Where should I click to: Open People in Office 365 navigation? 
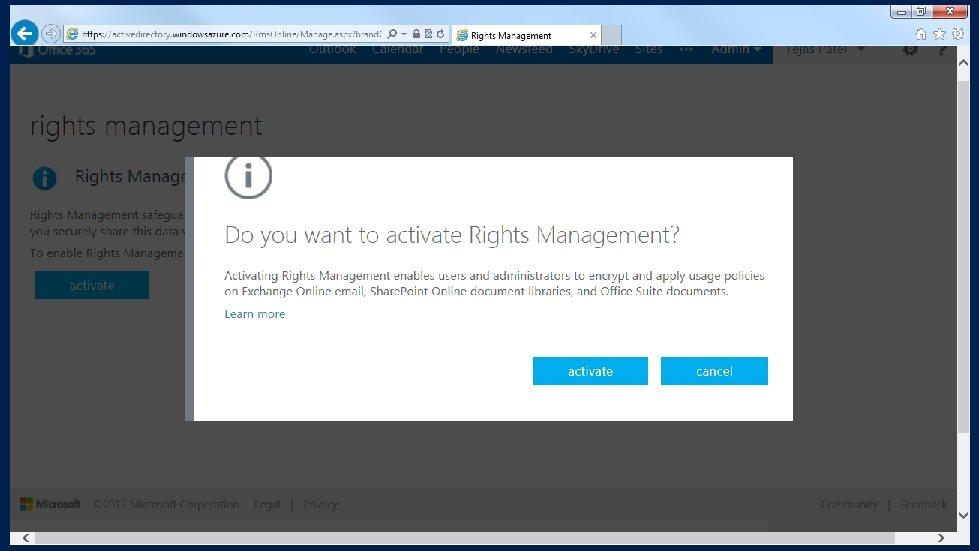click(459, 50)
